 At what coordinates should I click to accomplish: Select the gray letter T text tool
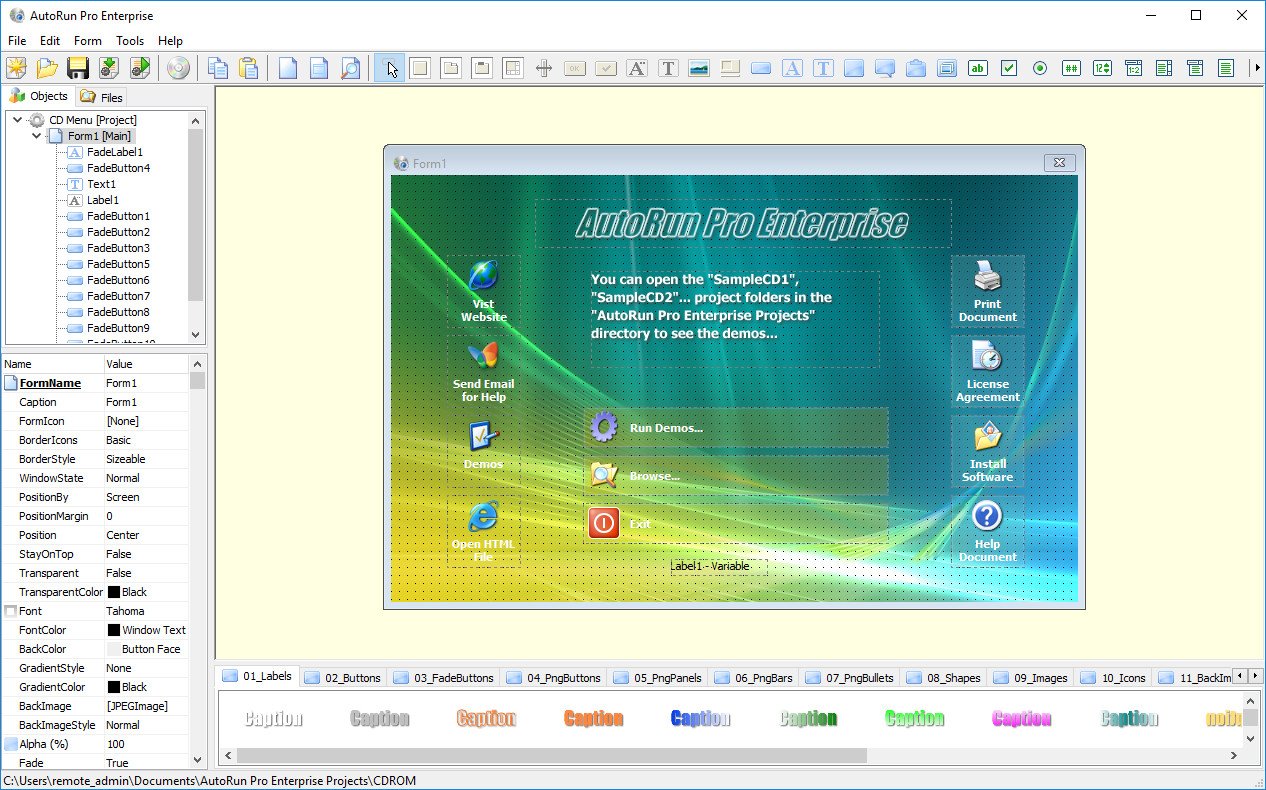point(668,68)
